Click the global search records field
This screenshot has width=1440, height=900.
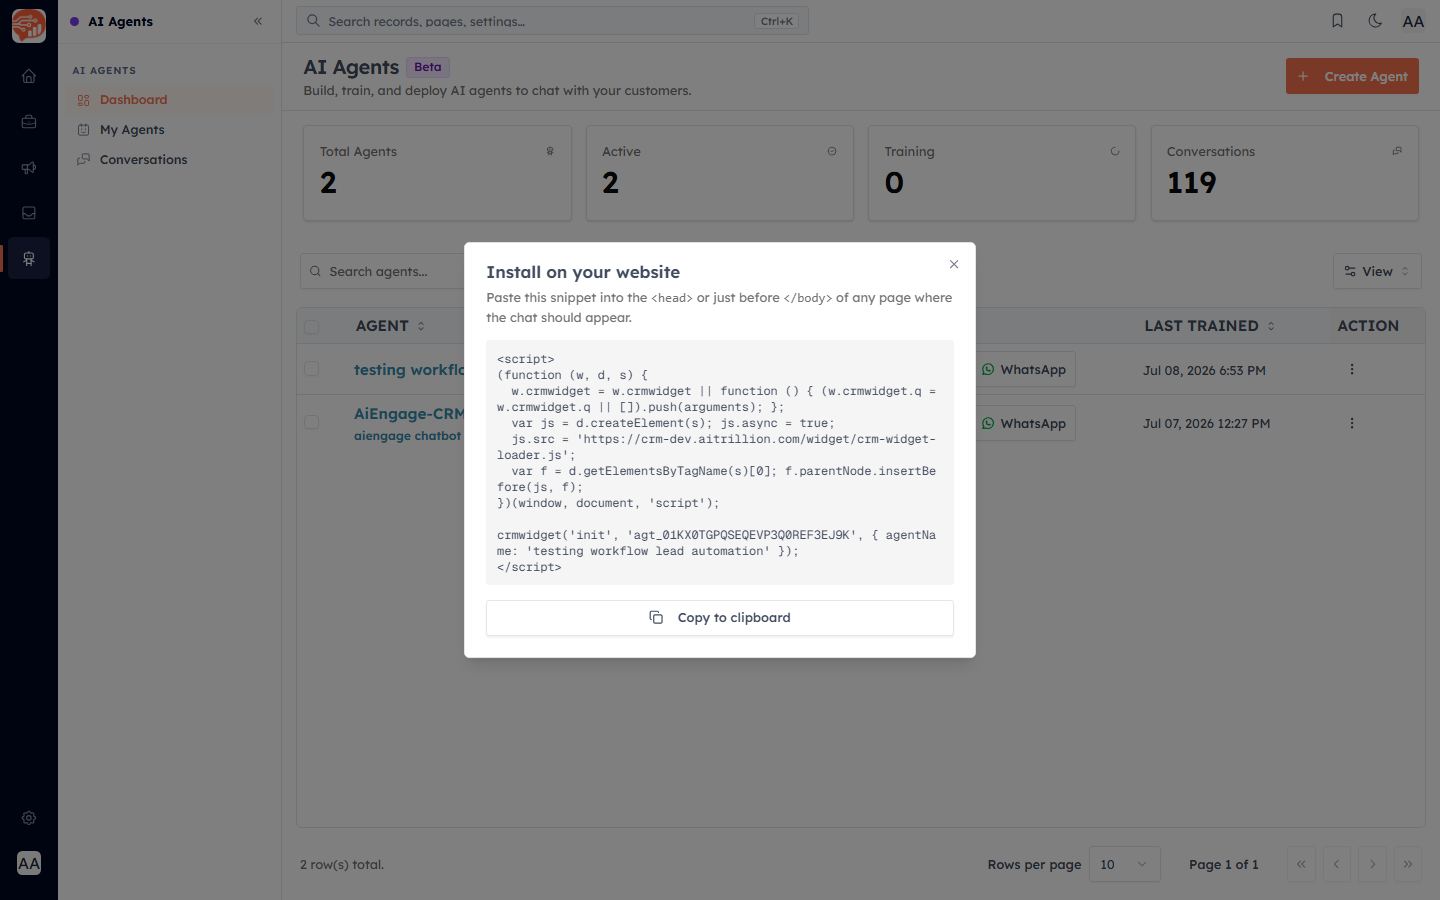point(552,21)
